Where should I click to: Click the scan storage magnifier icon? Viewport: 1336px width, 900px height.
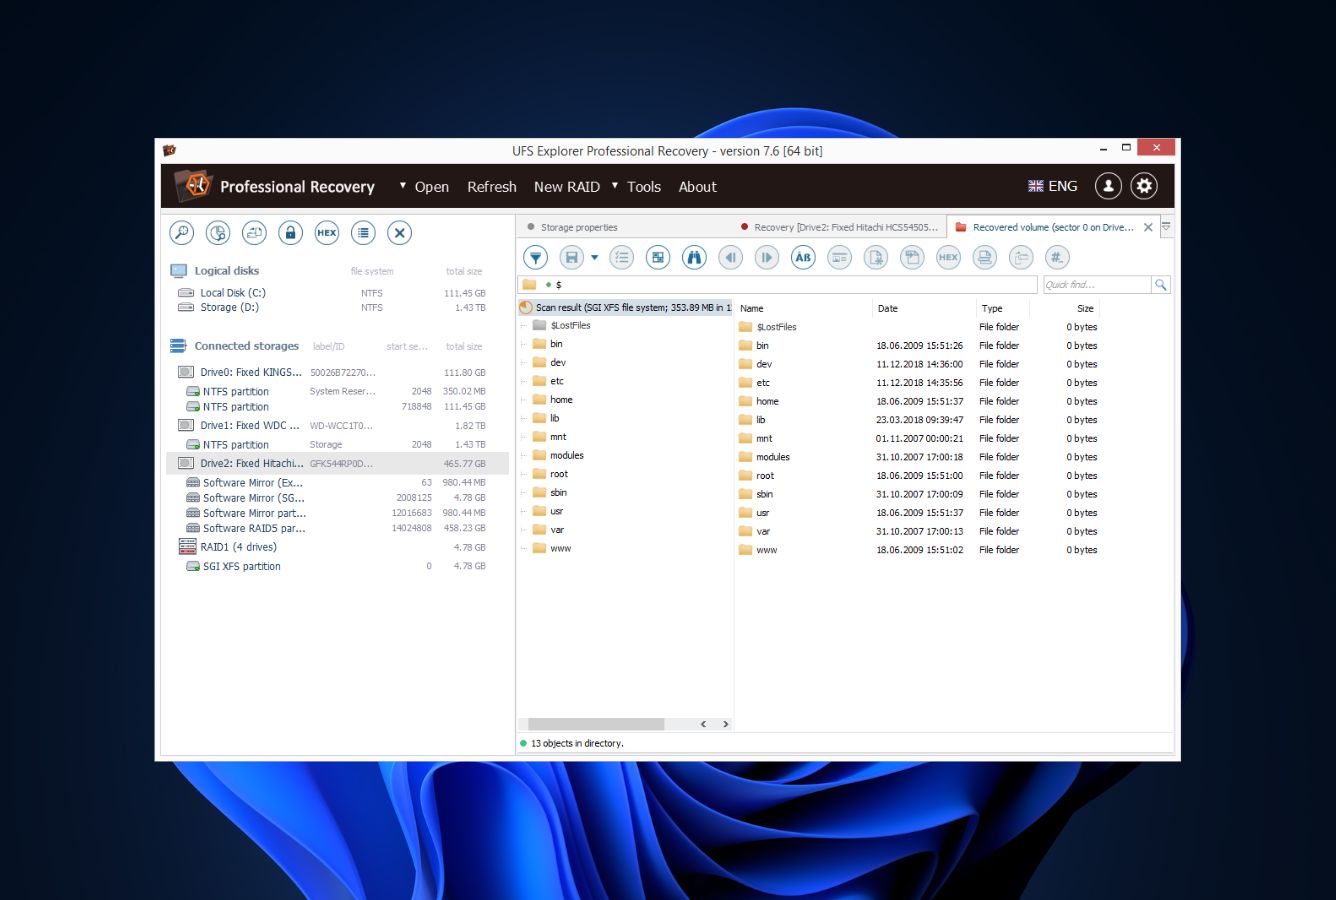tap(181, 233)
